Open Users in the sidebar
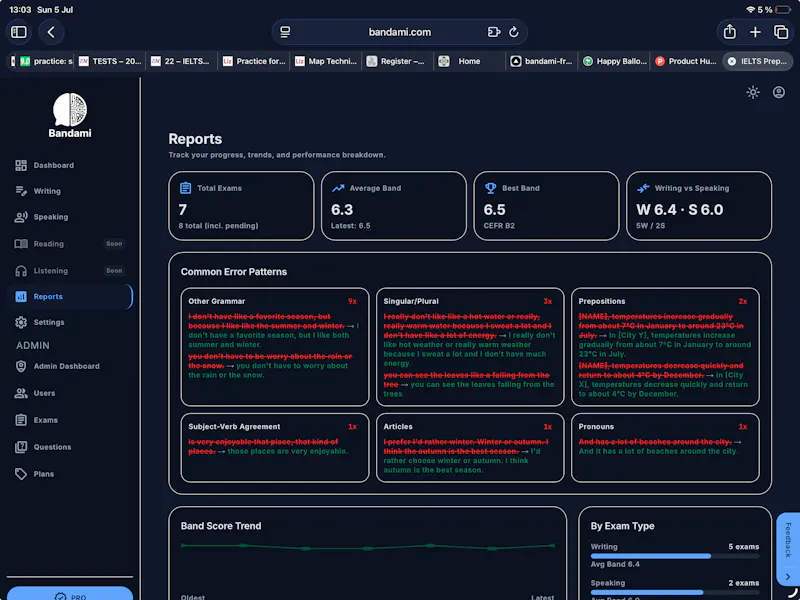Viewport: 800px width, 600px height. click(x=70, y=393)
